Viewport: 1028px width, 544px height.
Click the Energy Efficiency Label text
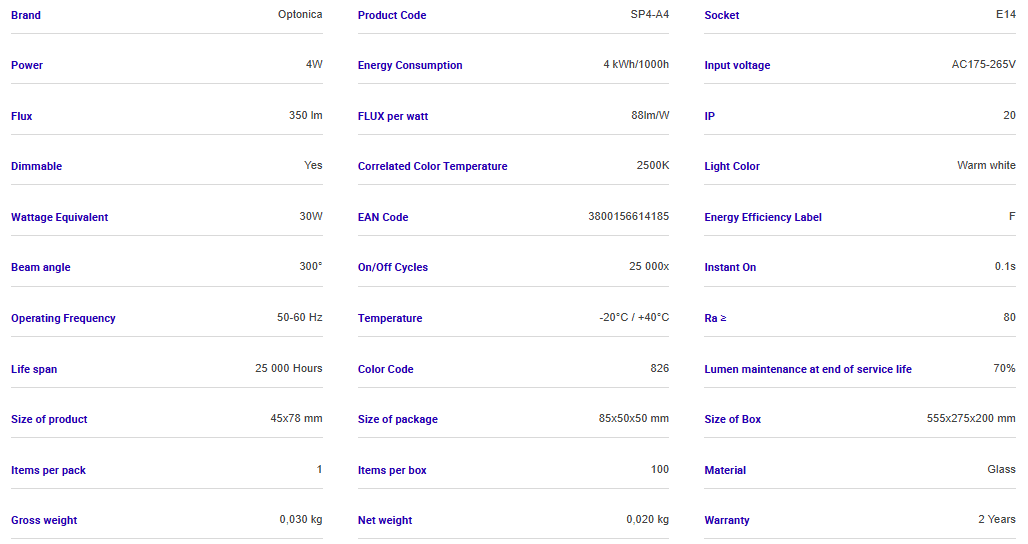[762, 217]
